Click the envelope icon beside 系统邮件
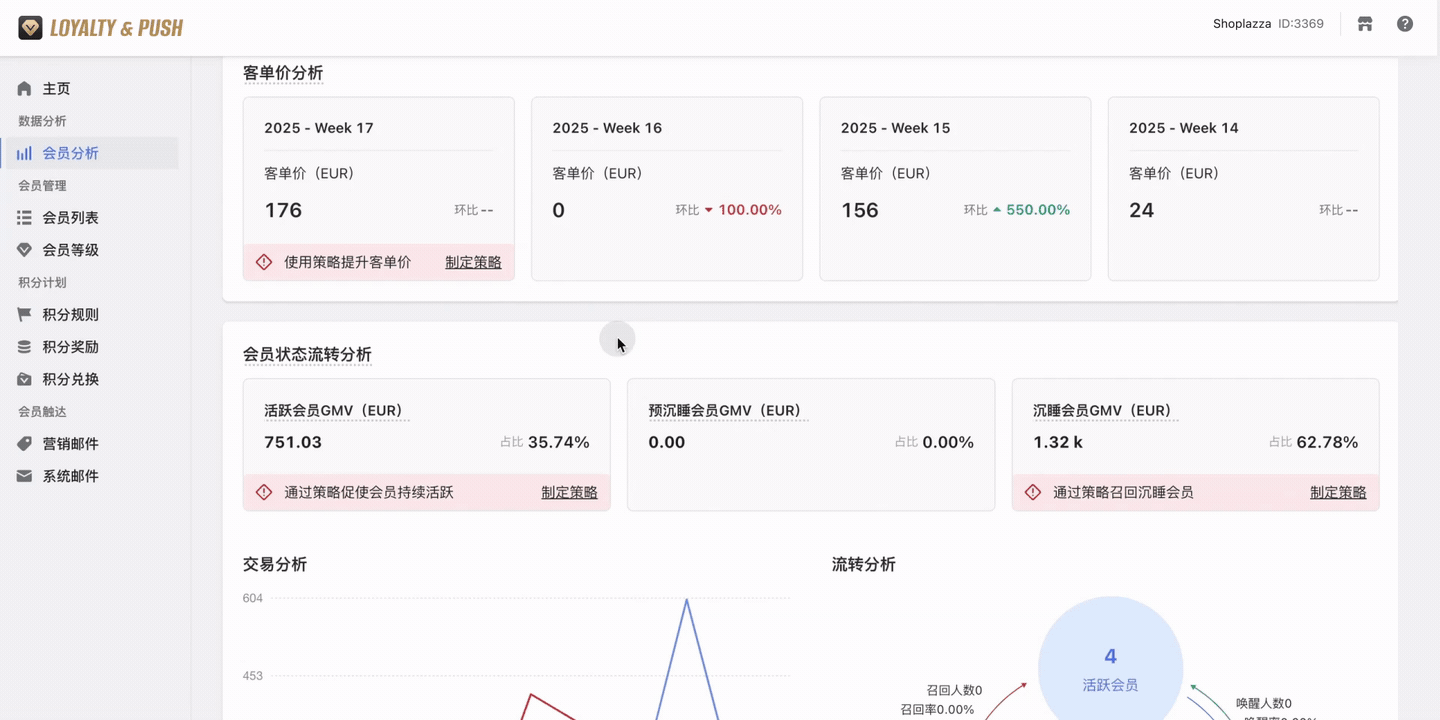Screen dimensions: 1440x720 pos(25,475)
